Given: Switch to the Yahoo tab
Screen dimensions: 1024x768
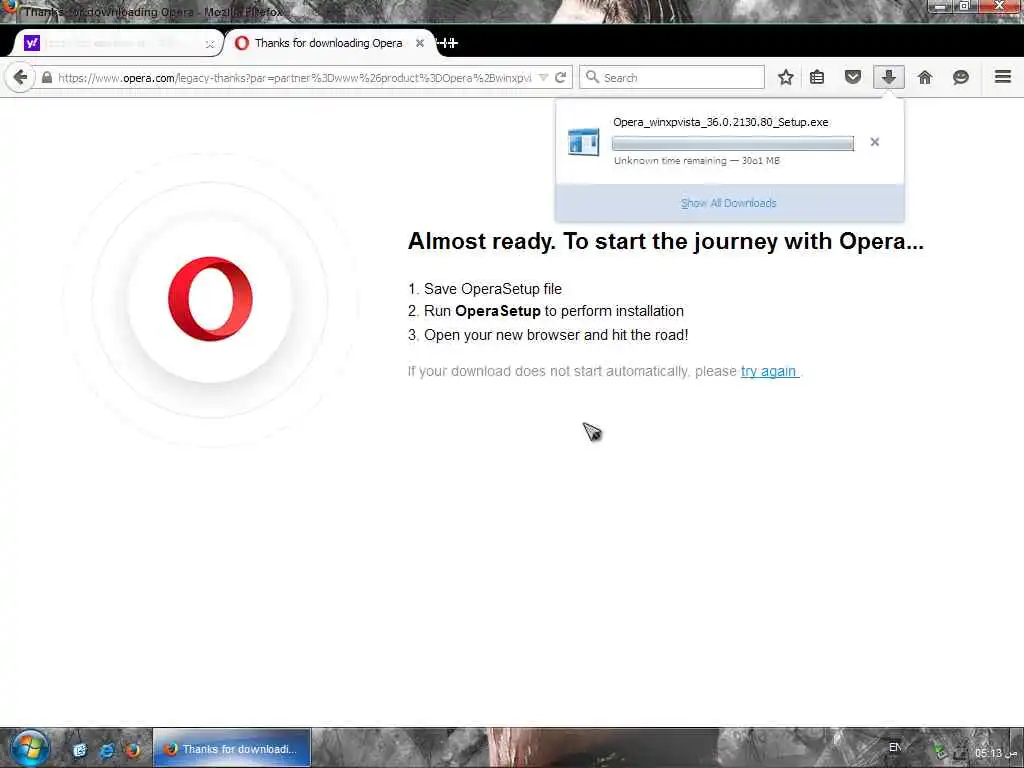Looking at the screenshot, I should point(118,43).
